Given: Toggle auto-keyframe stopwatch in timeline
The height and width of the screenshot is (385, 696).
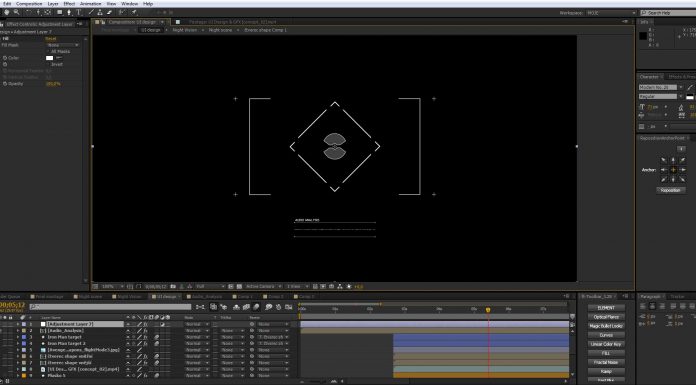Looking at the screenshot, I should point(278,307).
